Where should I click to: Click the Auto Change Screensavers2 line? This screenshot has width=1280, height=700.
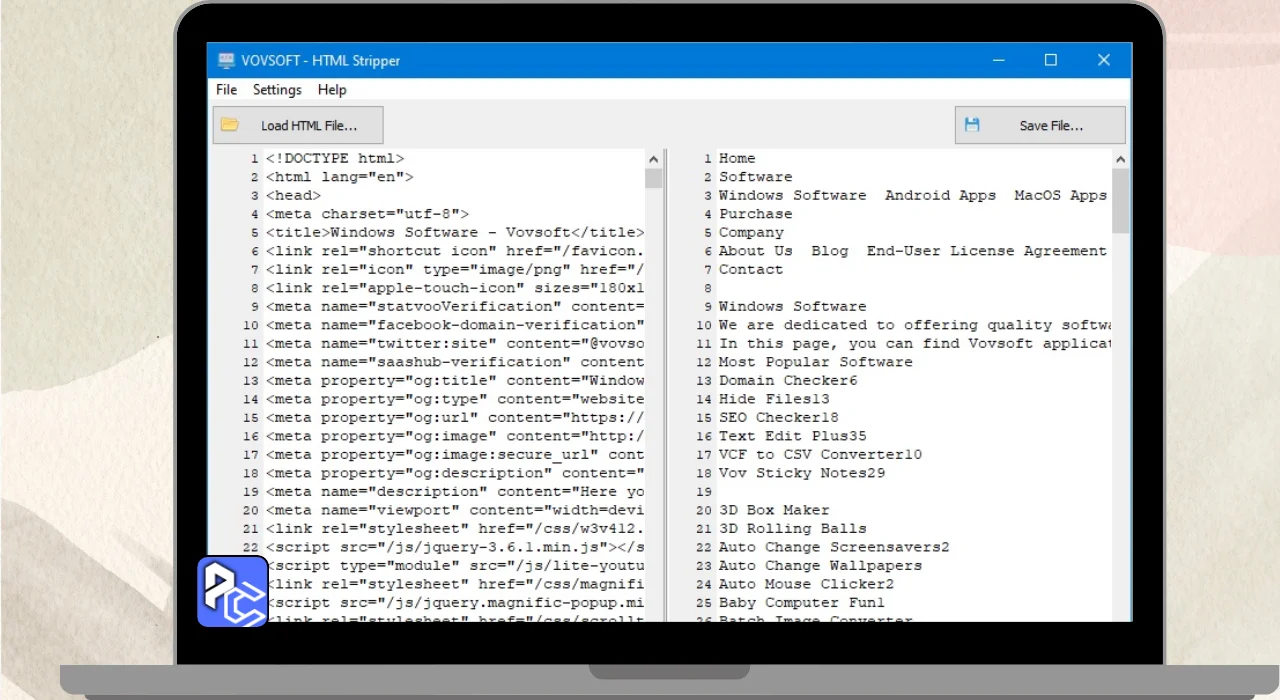(x=834, y=547)
